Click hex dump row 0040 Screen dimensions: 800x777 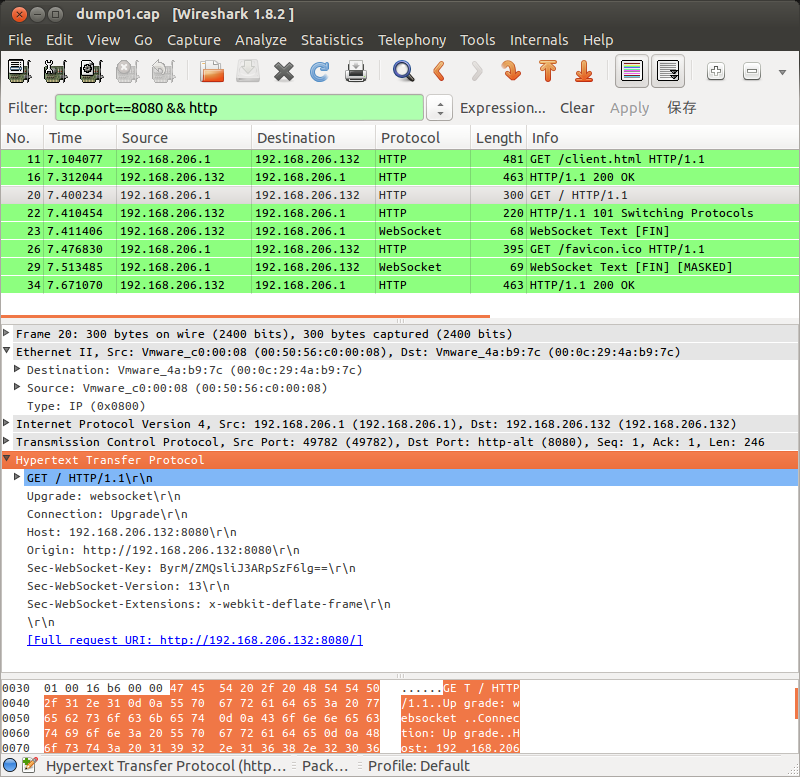point(260,704)
